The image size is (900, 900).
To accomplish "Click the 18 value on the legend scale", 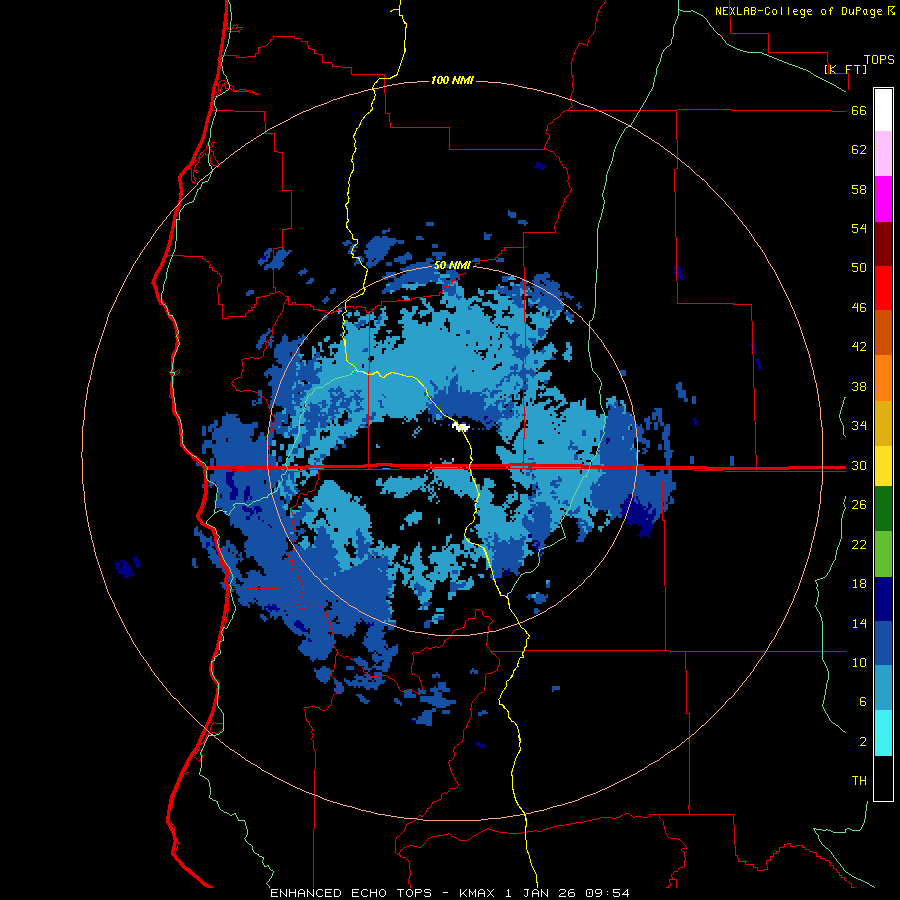I will click(x=859, y=584).
